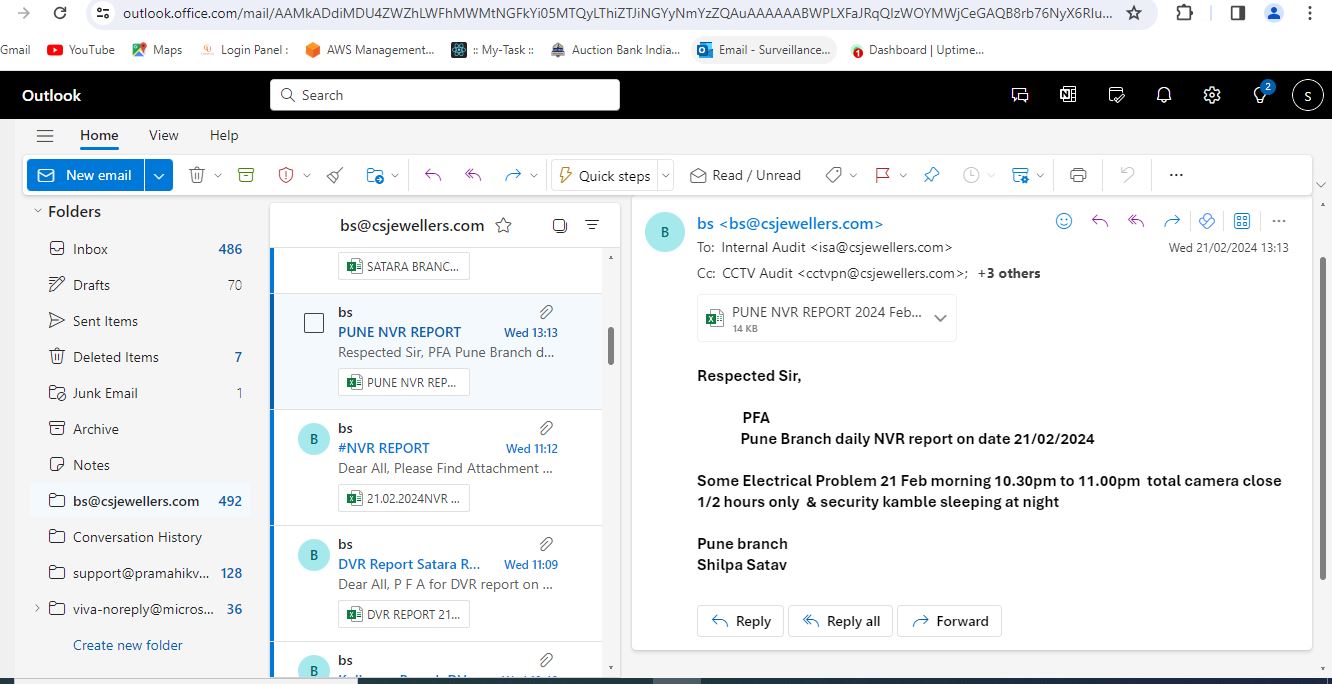Open the New email dropdown arrow
Viewport: 1332px width, 684px height.
pyautogui.click(x=159, y=175)
